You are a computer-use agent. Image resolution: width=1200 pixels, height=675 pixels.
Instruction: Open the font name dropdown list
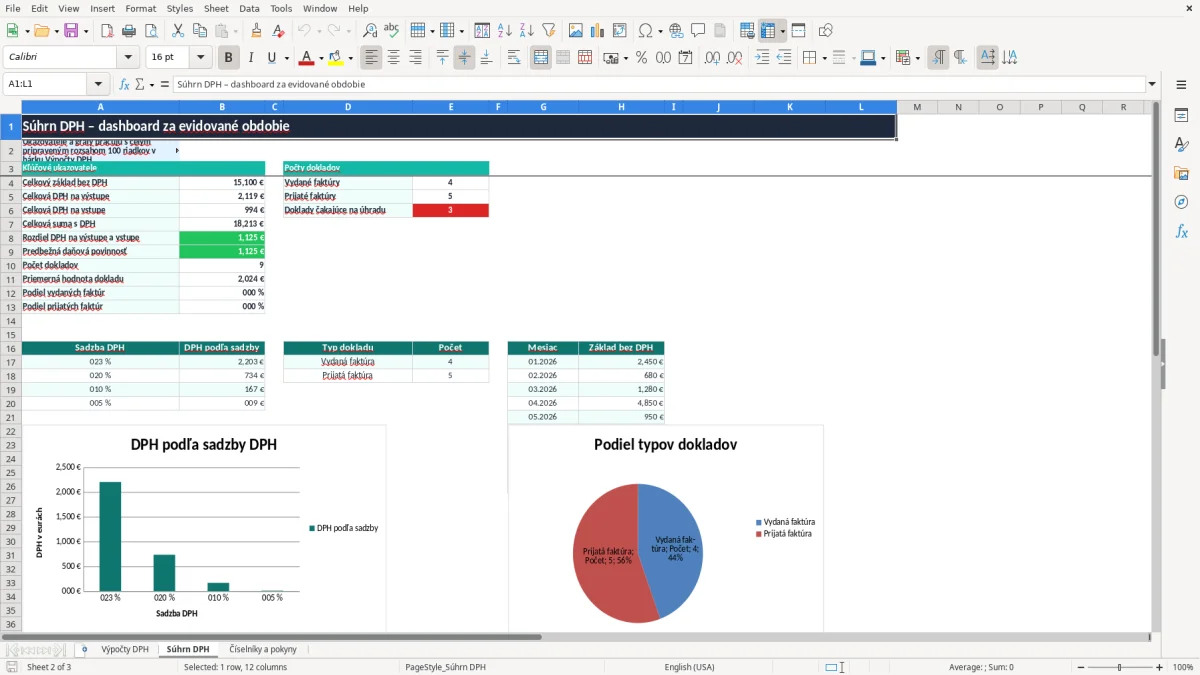pyautogui.click(x=127, y=58)
